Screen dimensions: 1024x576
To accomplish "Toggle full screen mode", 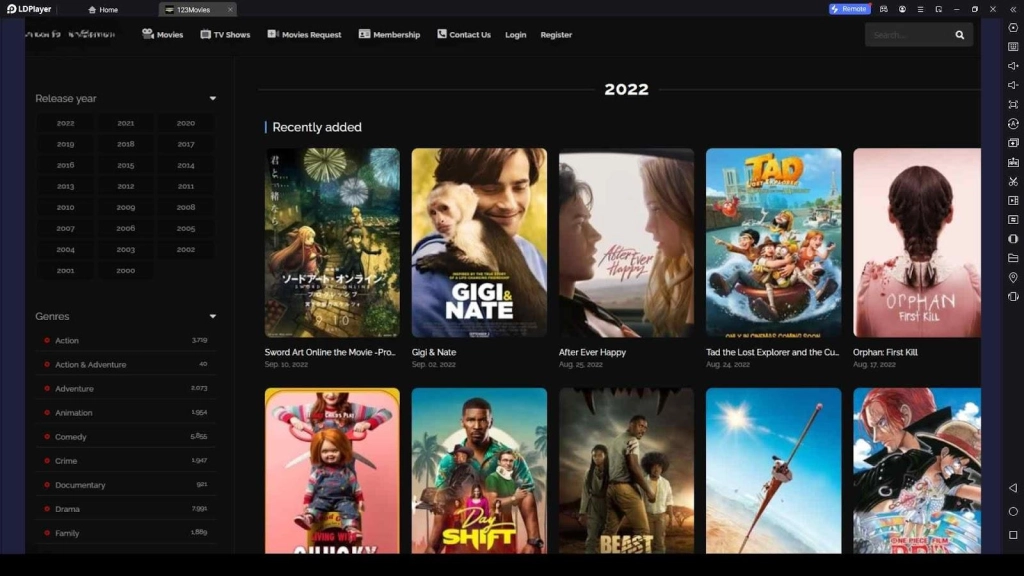I will pos(1013,105).
